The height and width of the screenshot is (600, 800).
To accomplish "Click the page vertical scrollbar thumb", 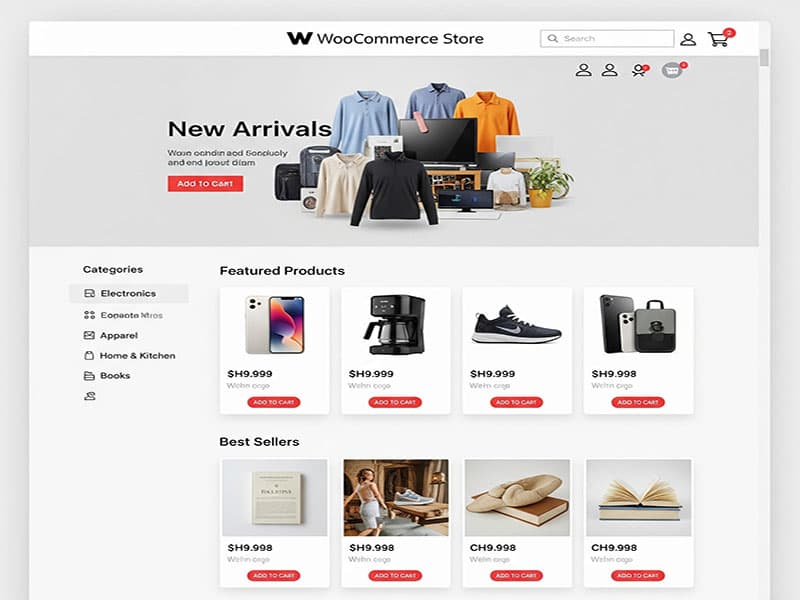I will coord(764,58).
